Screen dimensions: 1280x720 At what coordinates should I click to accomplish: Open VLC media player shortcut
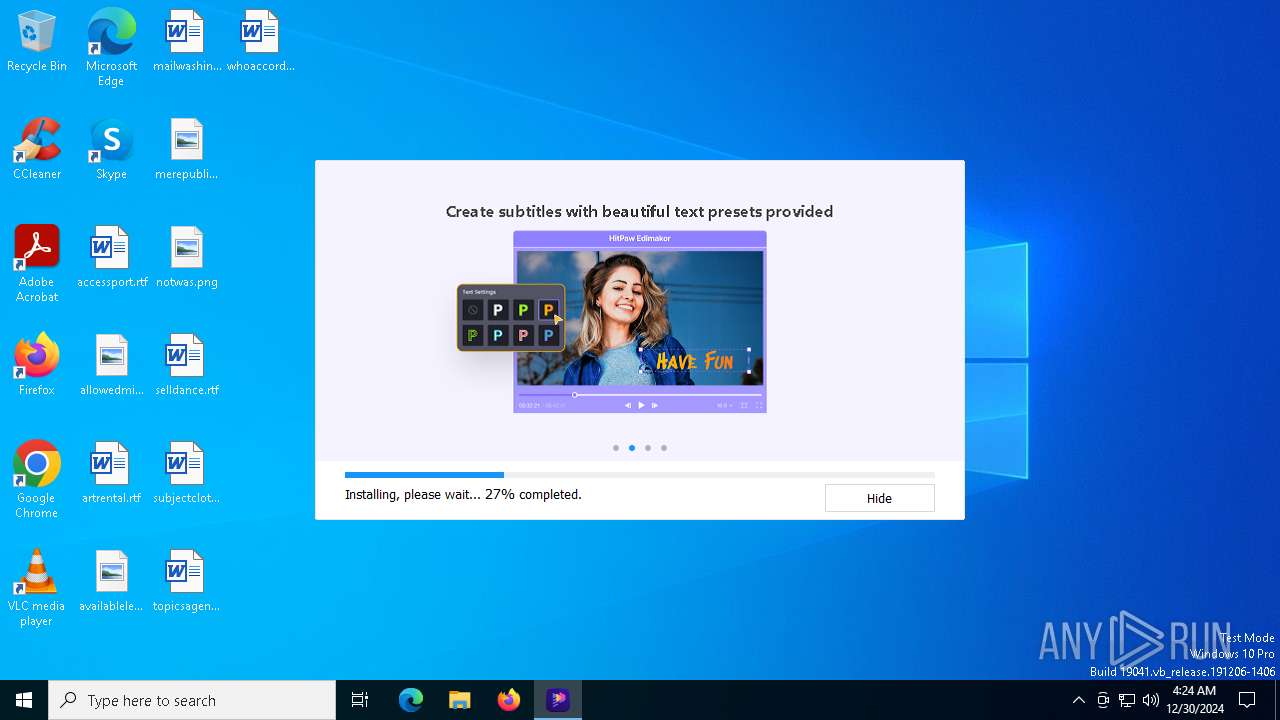37,588
